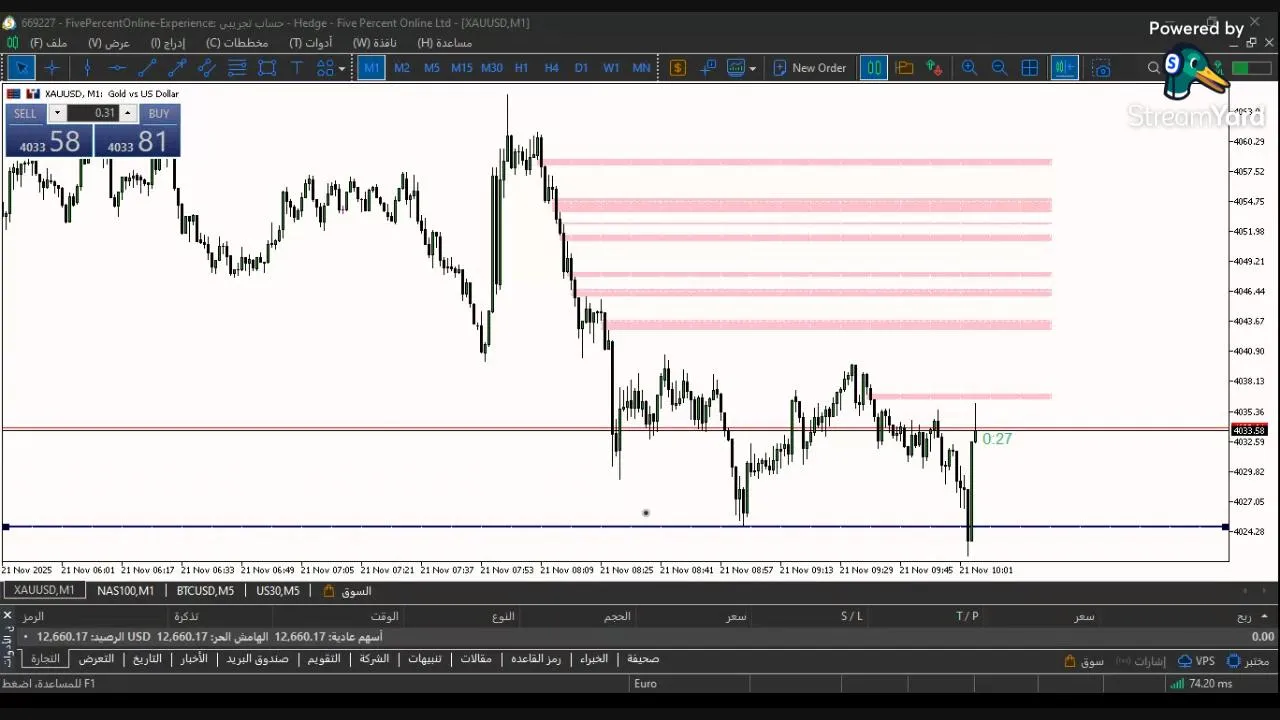Switch to the BTCUSD,M5 chart tab

click(205, 591)
